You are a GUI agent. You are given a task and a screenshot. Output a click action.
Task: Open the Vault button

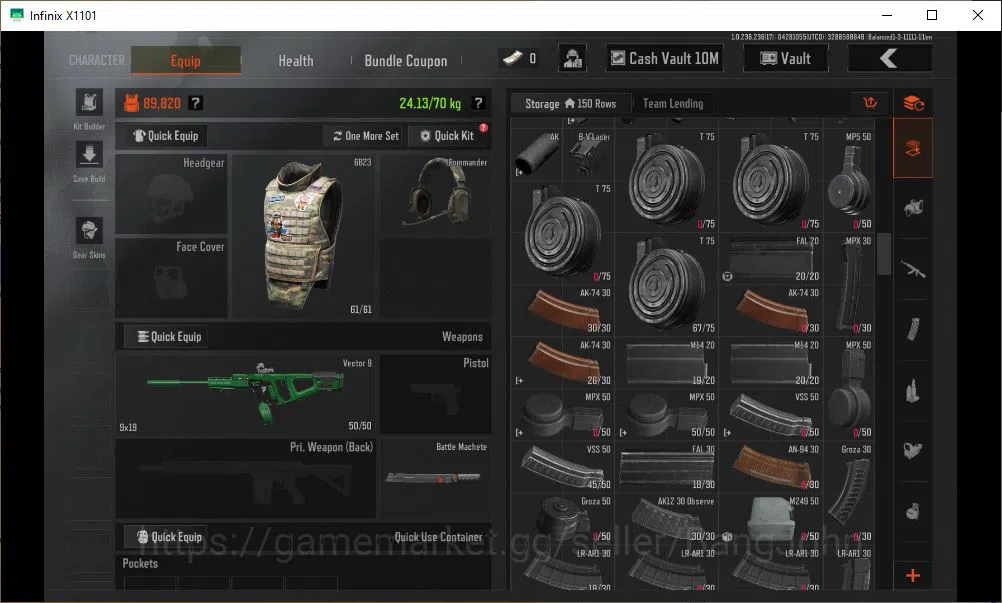point(785,59)
